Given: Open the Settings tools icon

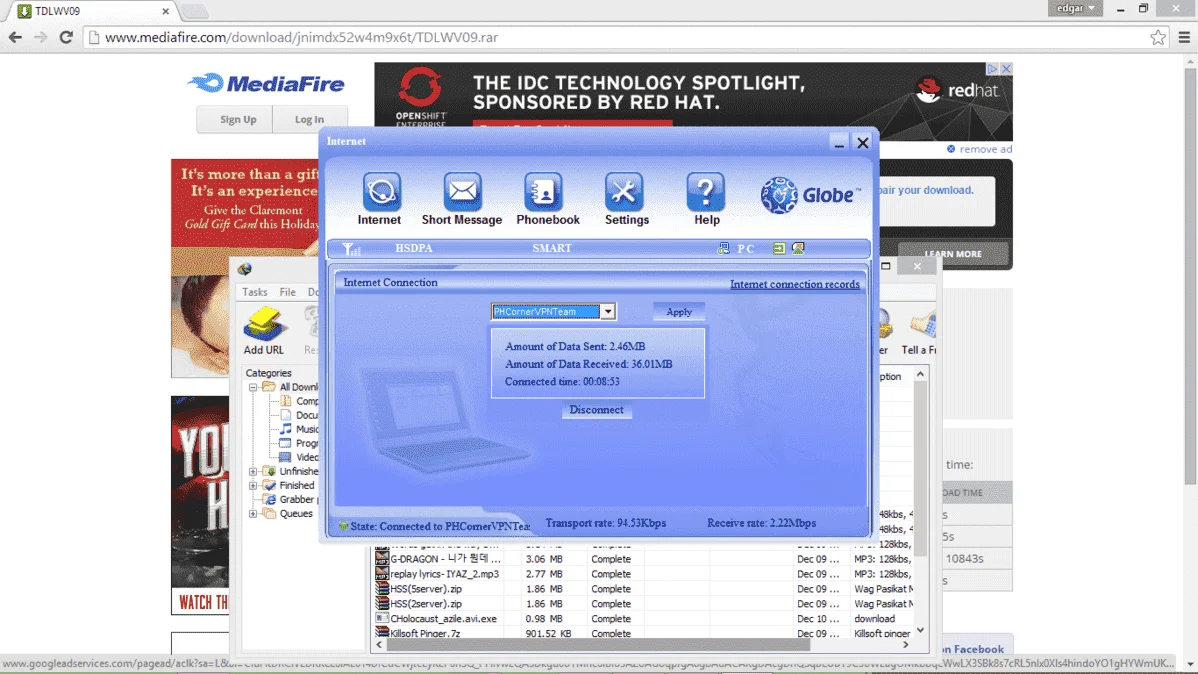Looking at the screenshot, I should click(x=624, y=191).
